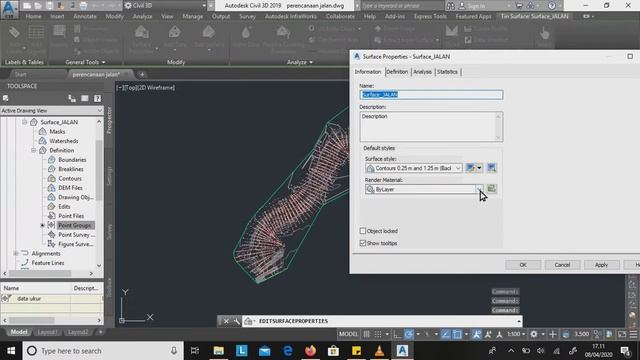Open the Render Material ByLayer dropdown
This screenshot has width=640, height=360.
[x=479, y=189]
